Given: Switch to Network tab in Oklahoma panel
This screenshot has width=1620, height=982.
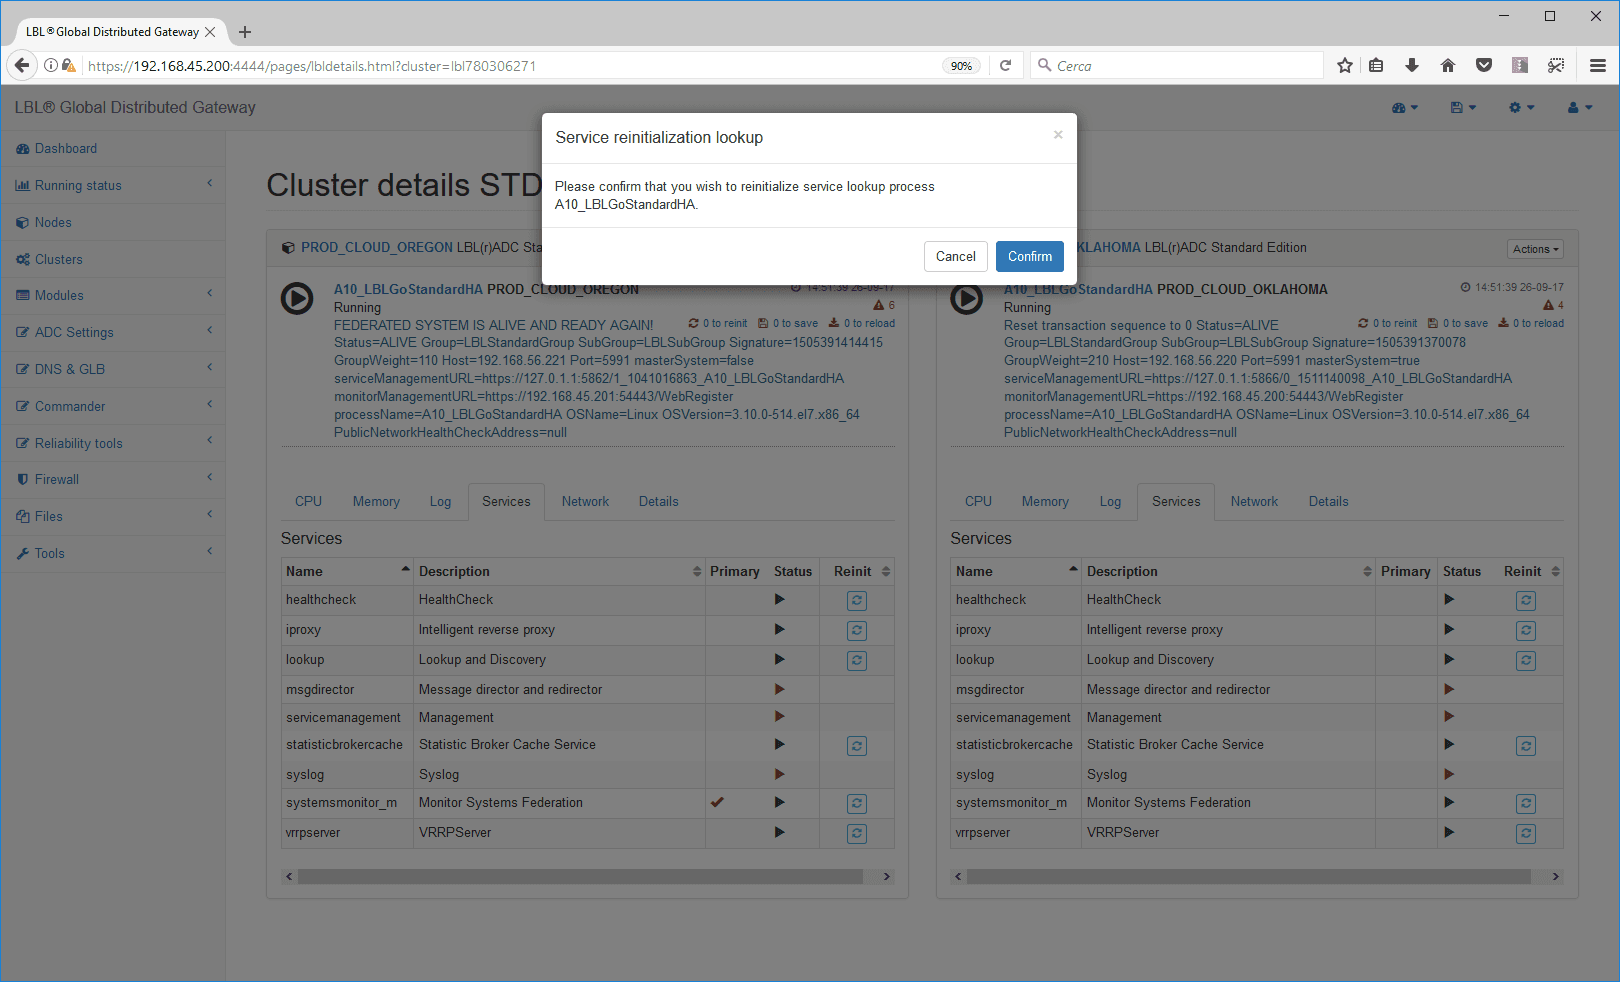Looking at the screenshot, I should [x=1254, y=502].
